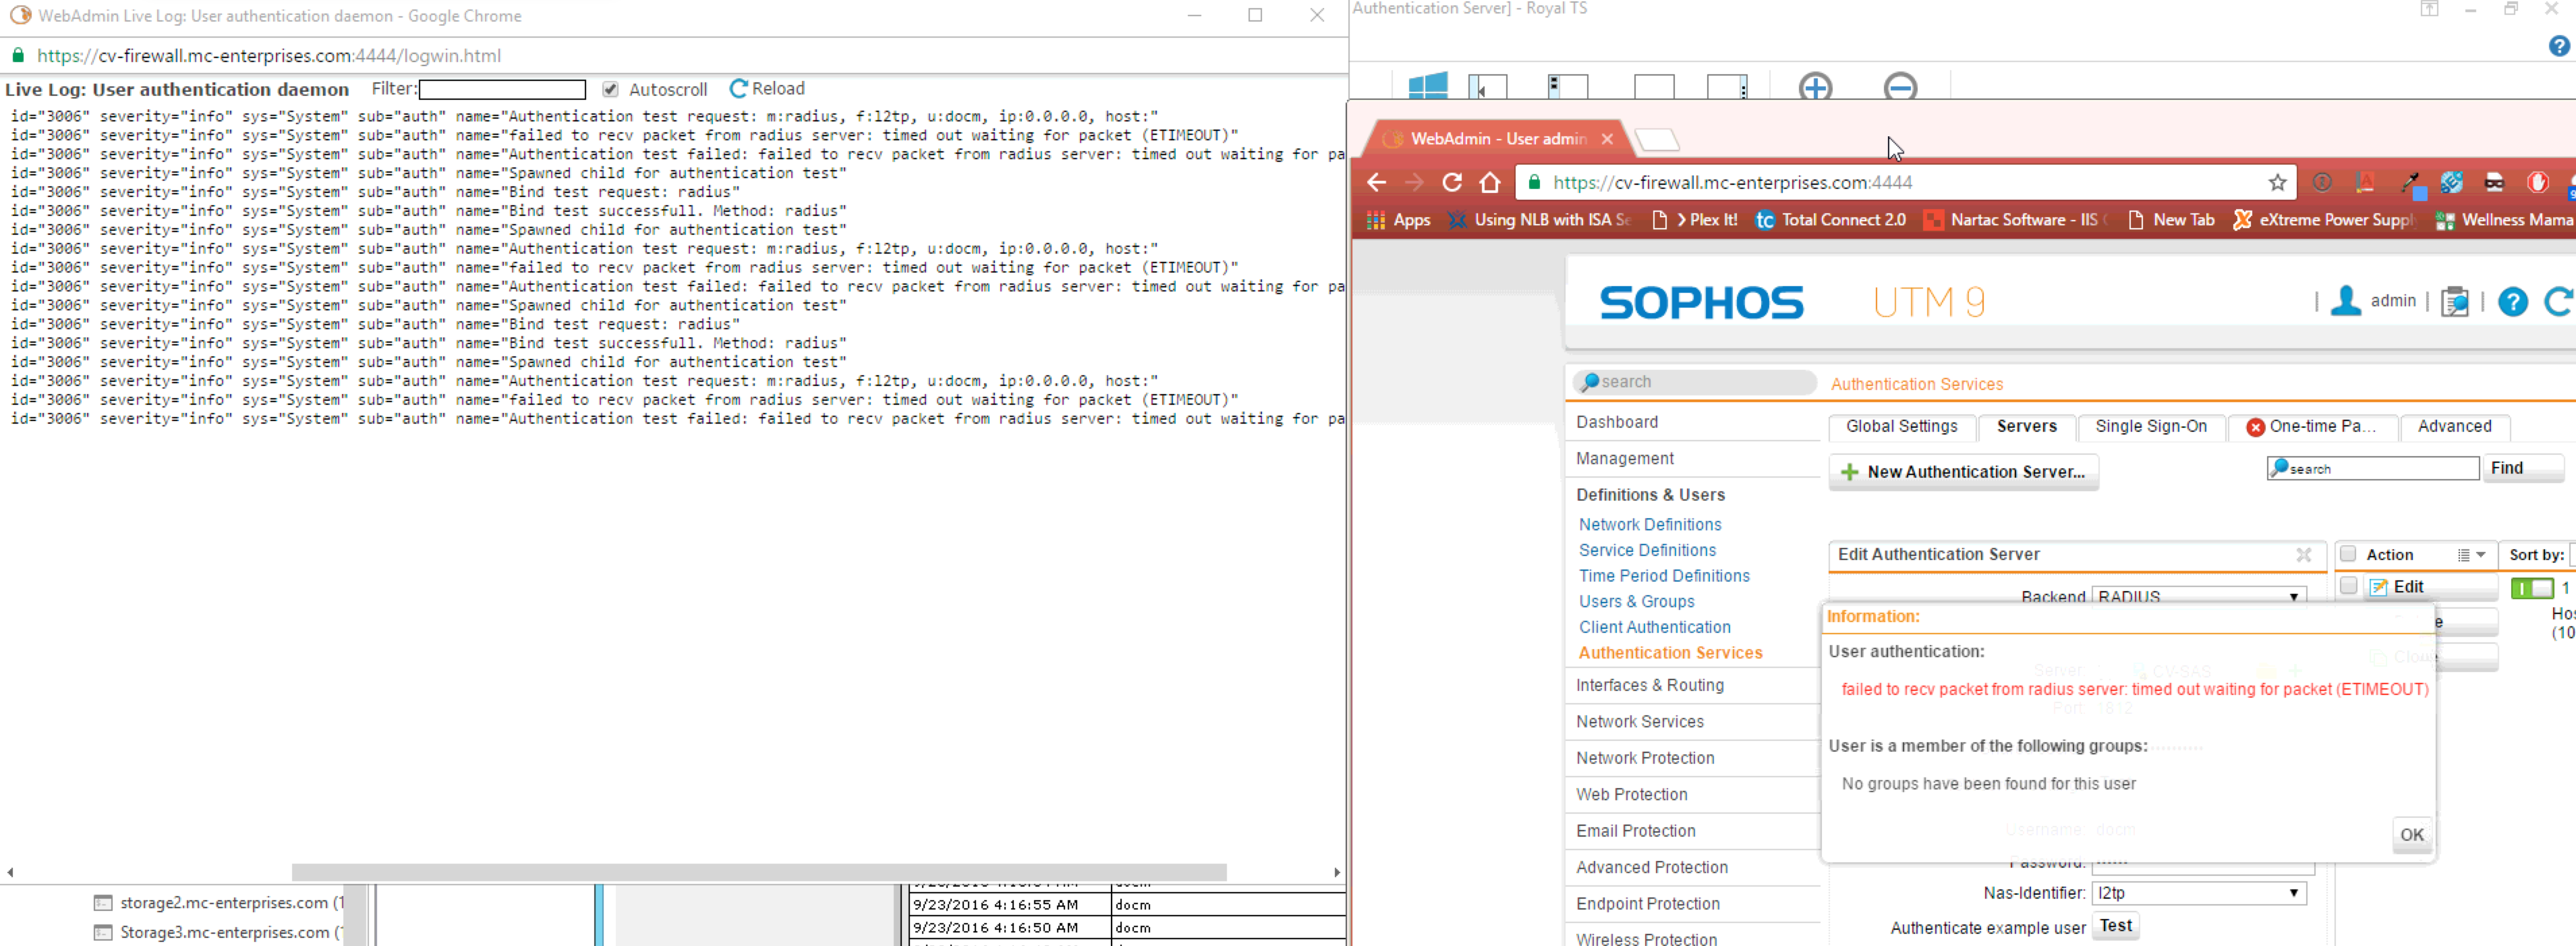The height and width of the screenshot is (946, 2576).
Task: Click Royal TS zoom out minus icon
Action: point(1900,87)
